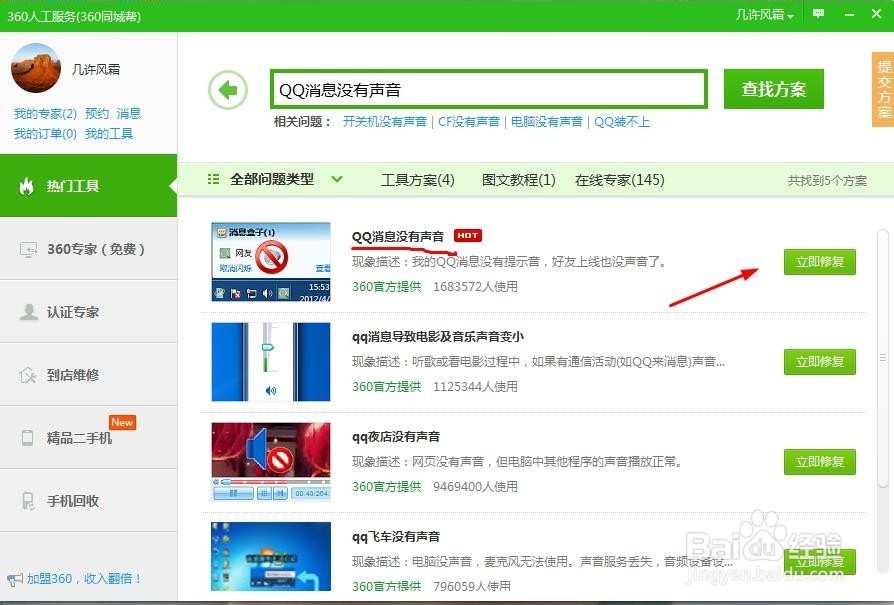
Task: Open the volume mixer thumbnail of qq消息导致电影 result
Action: [271, 362]
